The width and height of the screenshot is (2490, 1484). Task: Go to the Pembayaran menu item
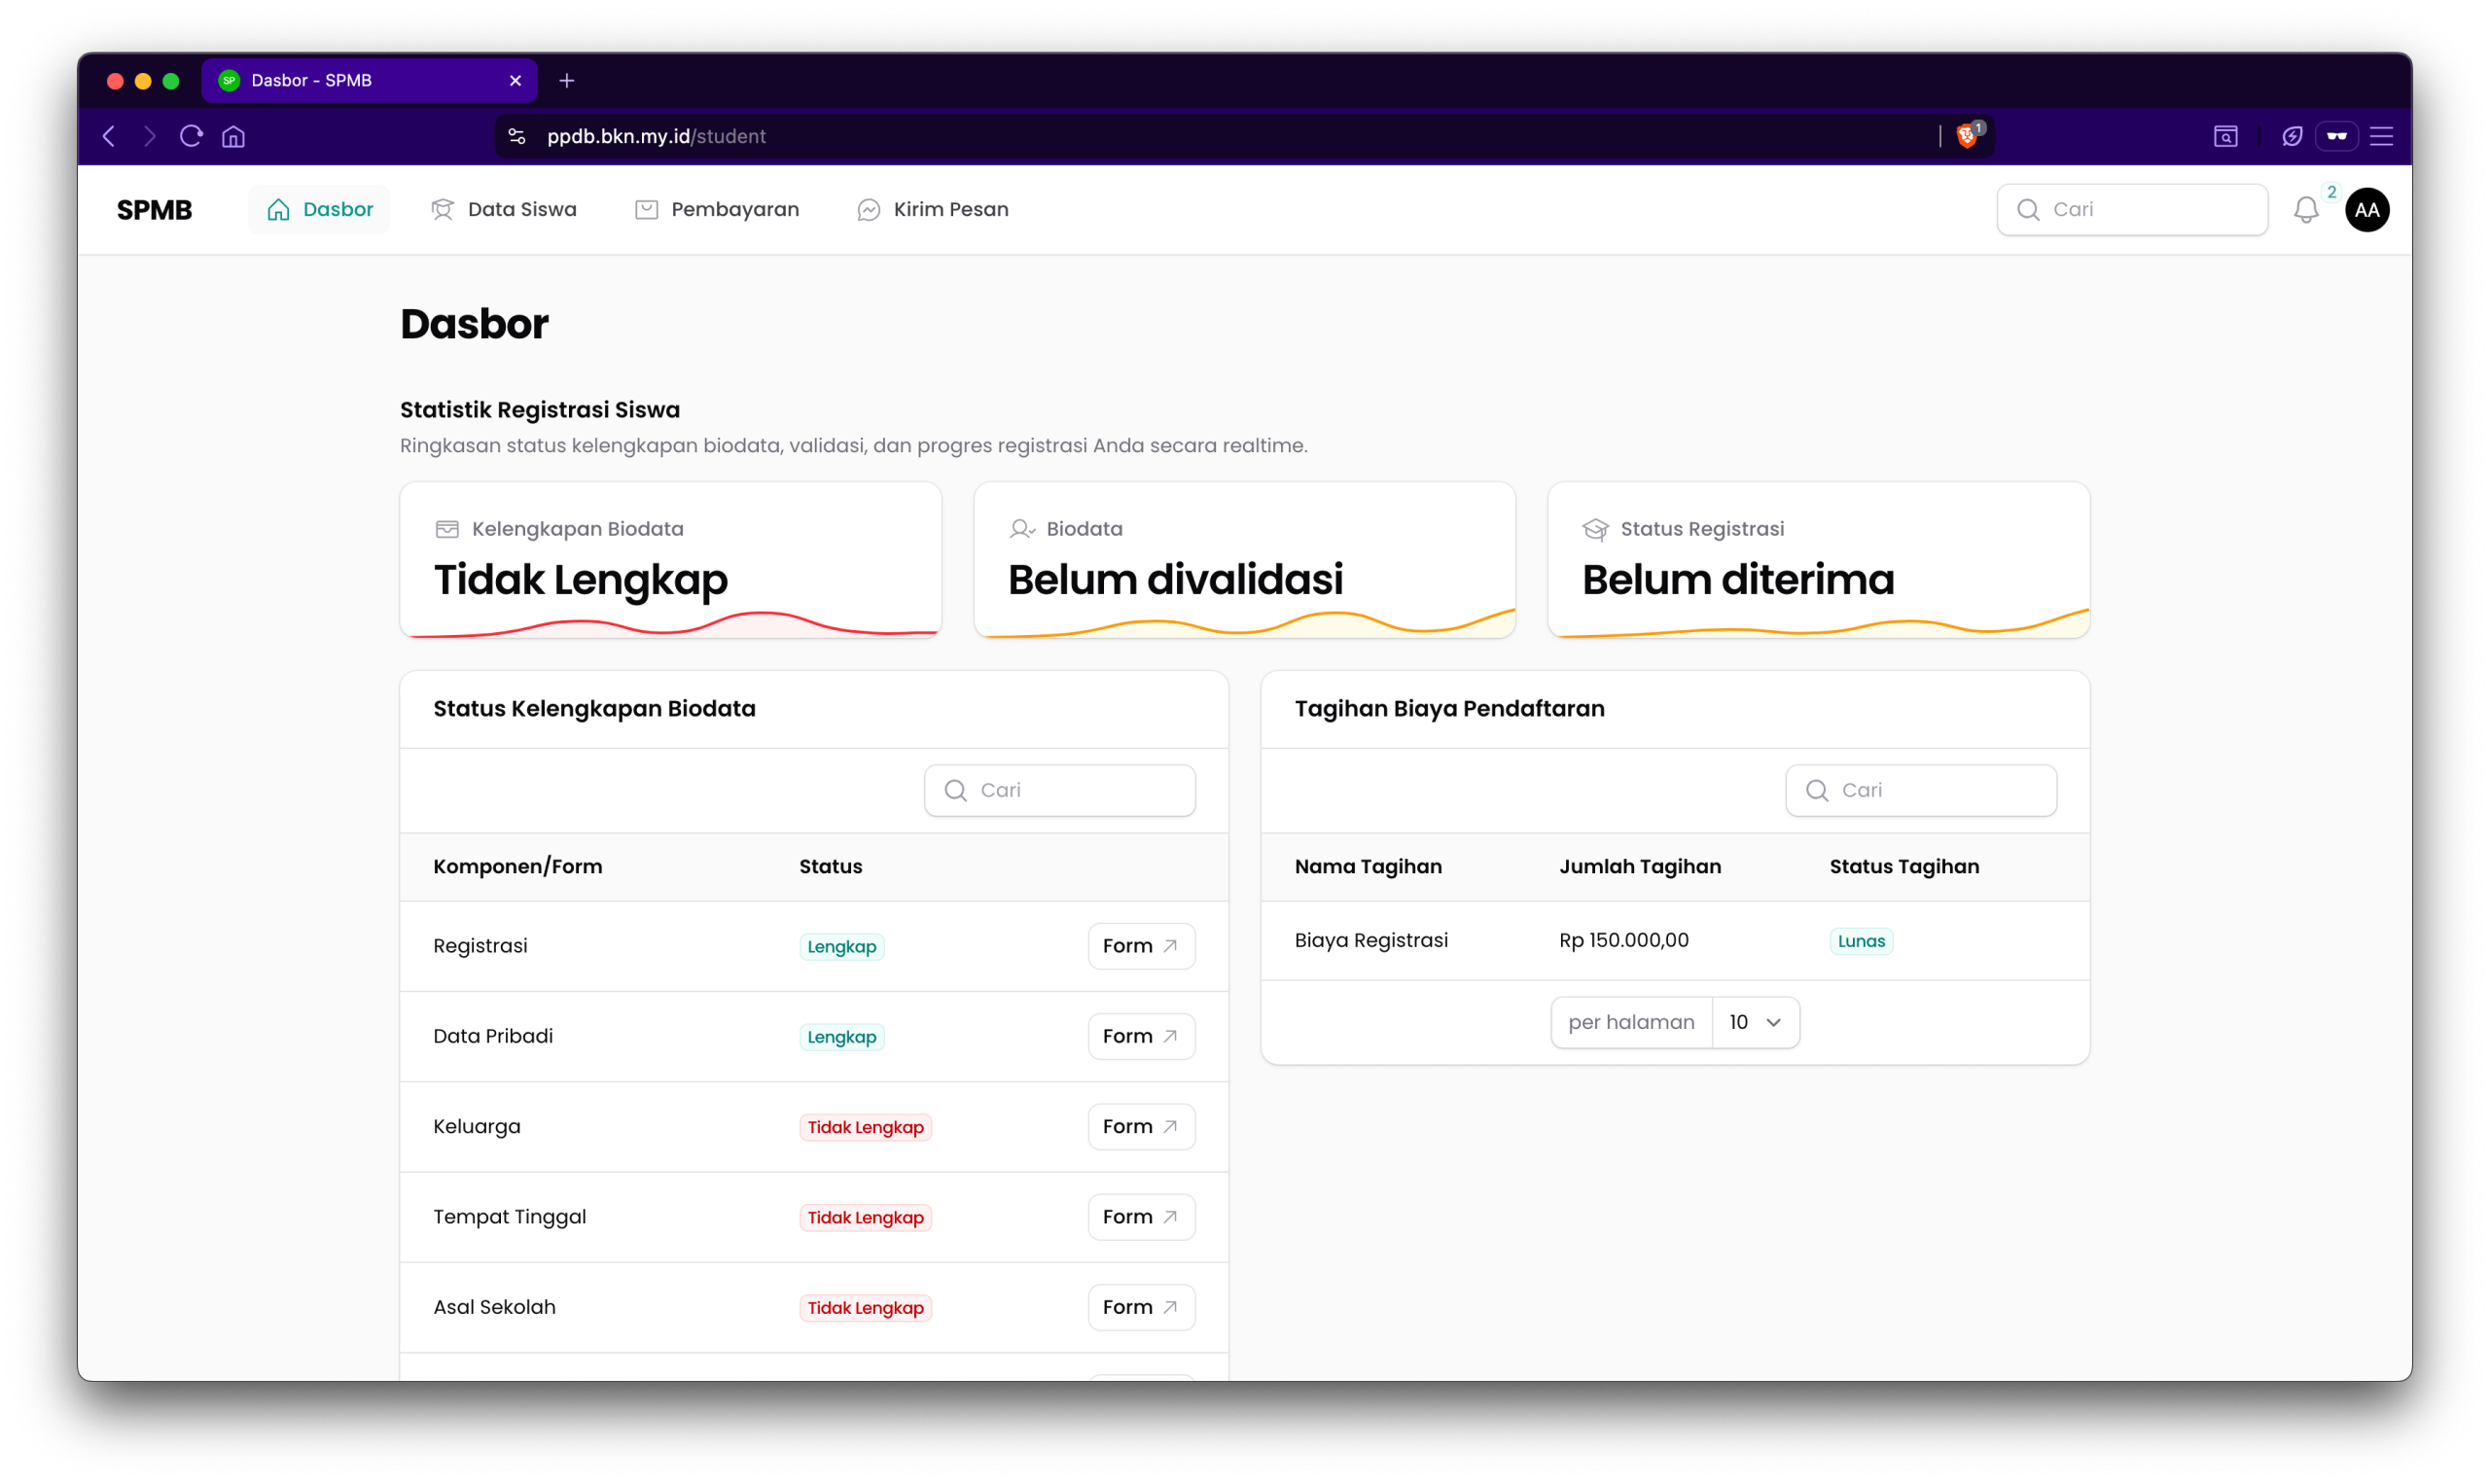717,209
